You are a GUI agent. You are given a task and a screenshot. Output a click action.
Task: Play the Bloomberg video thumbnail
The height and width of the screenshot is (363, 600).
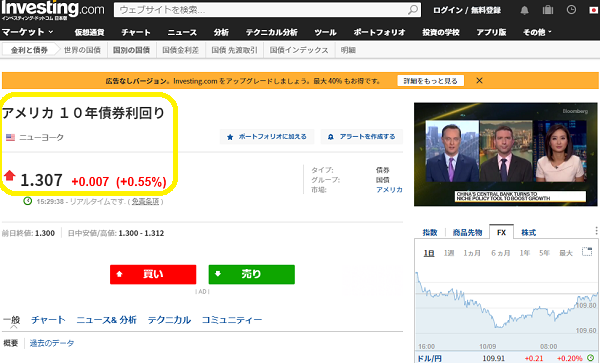coord(505,154)
